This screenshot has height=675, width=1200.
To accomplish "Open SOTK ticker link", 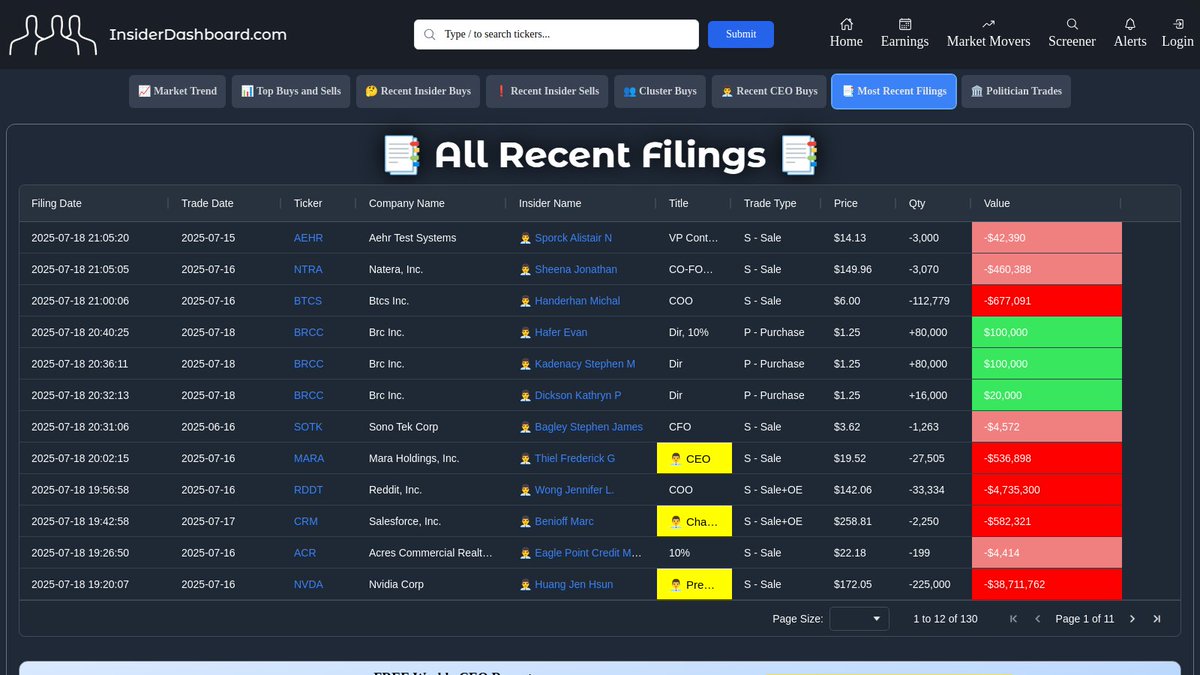I will [x=308, y=427].
